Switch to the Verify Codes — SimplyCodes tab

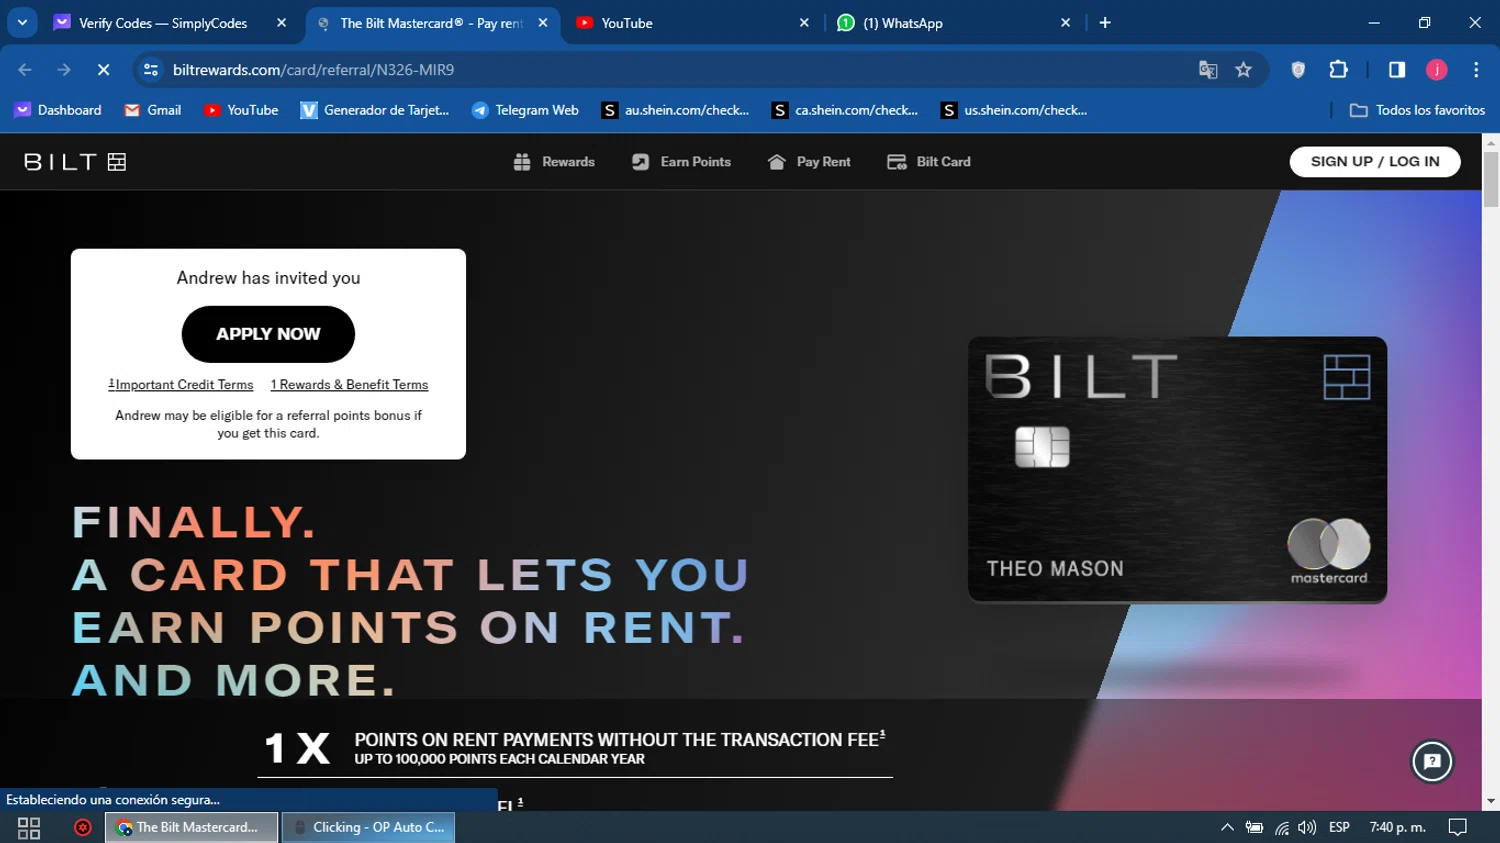(163, 23)
